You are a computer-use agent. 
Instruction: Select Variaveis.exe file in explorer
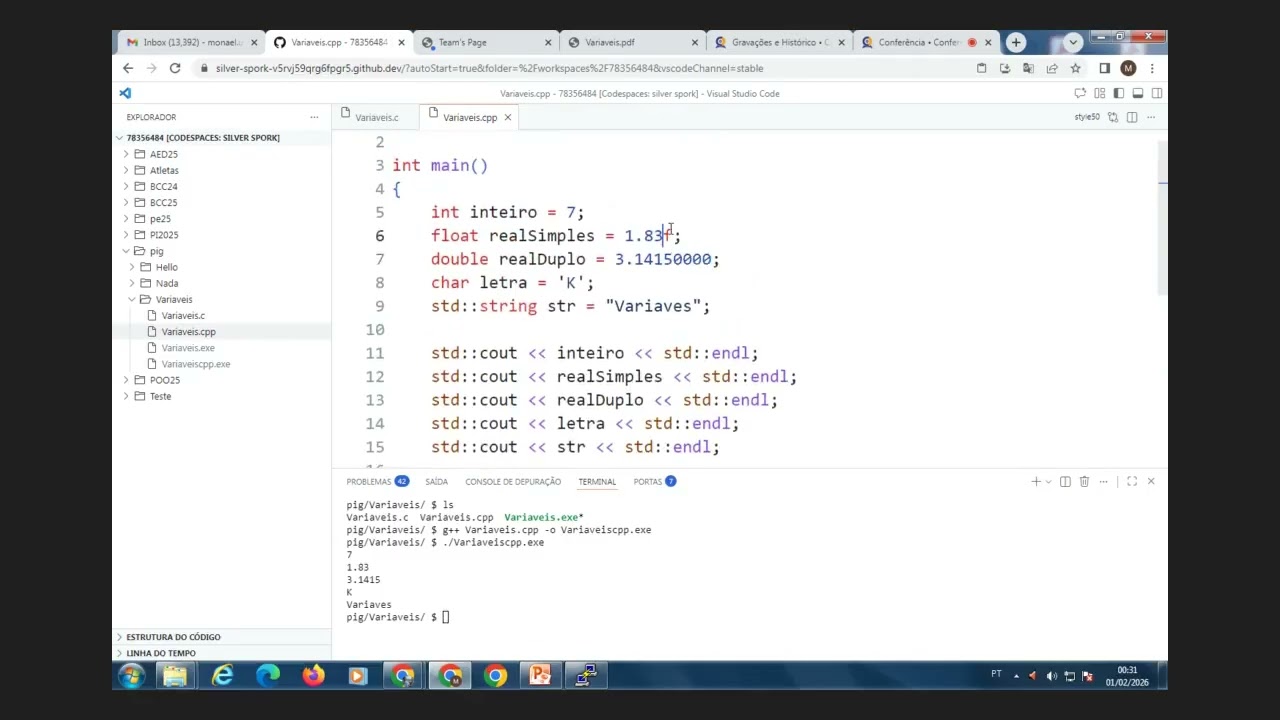tap(188, 348)
